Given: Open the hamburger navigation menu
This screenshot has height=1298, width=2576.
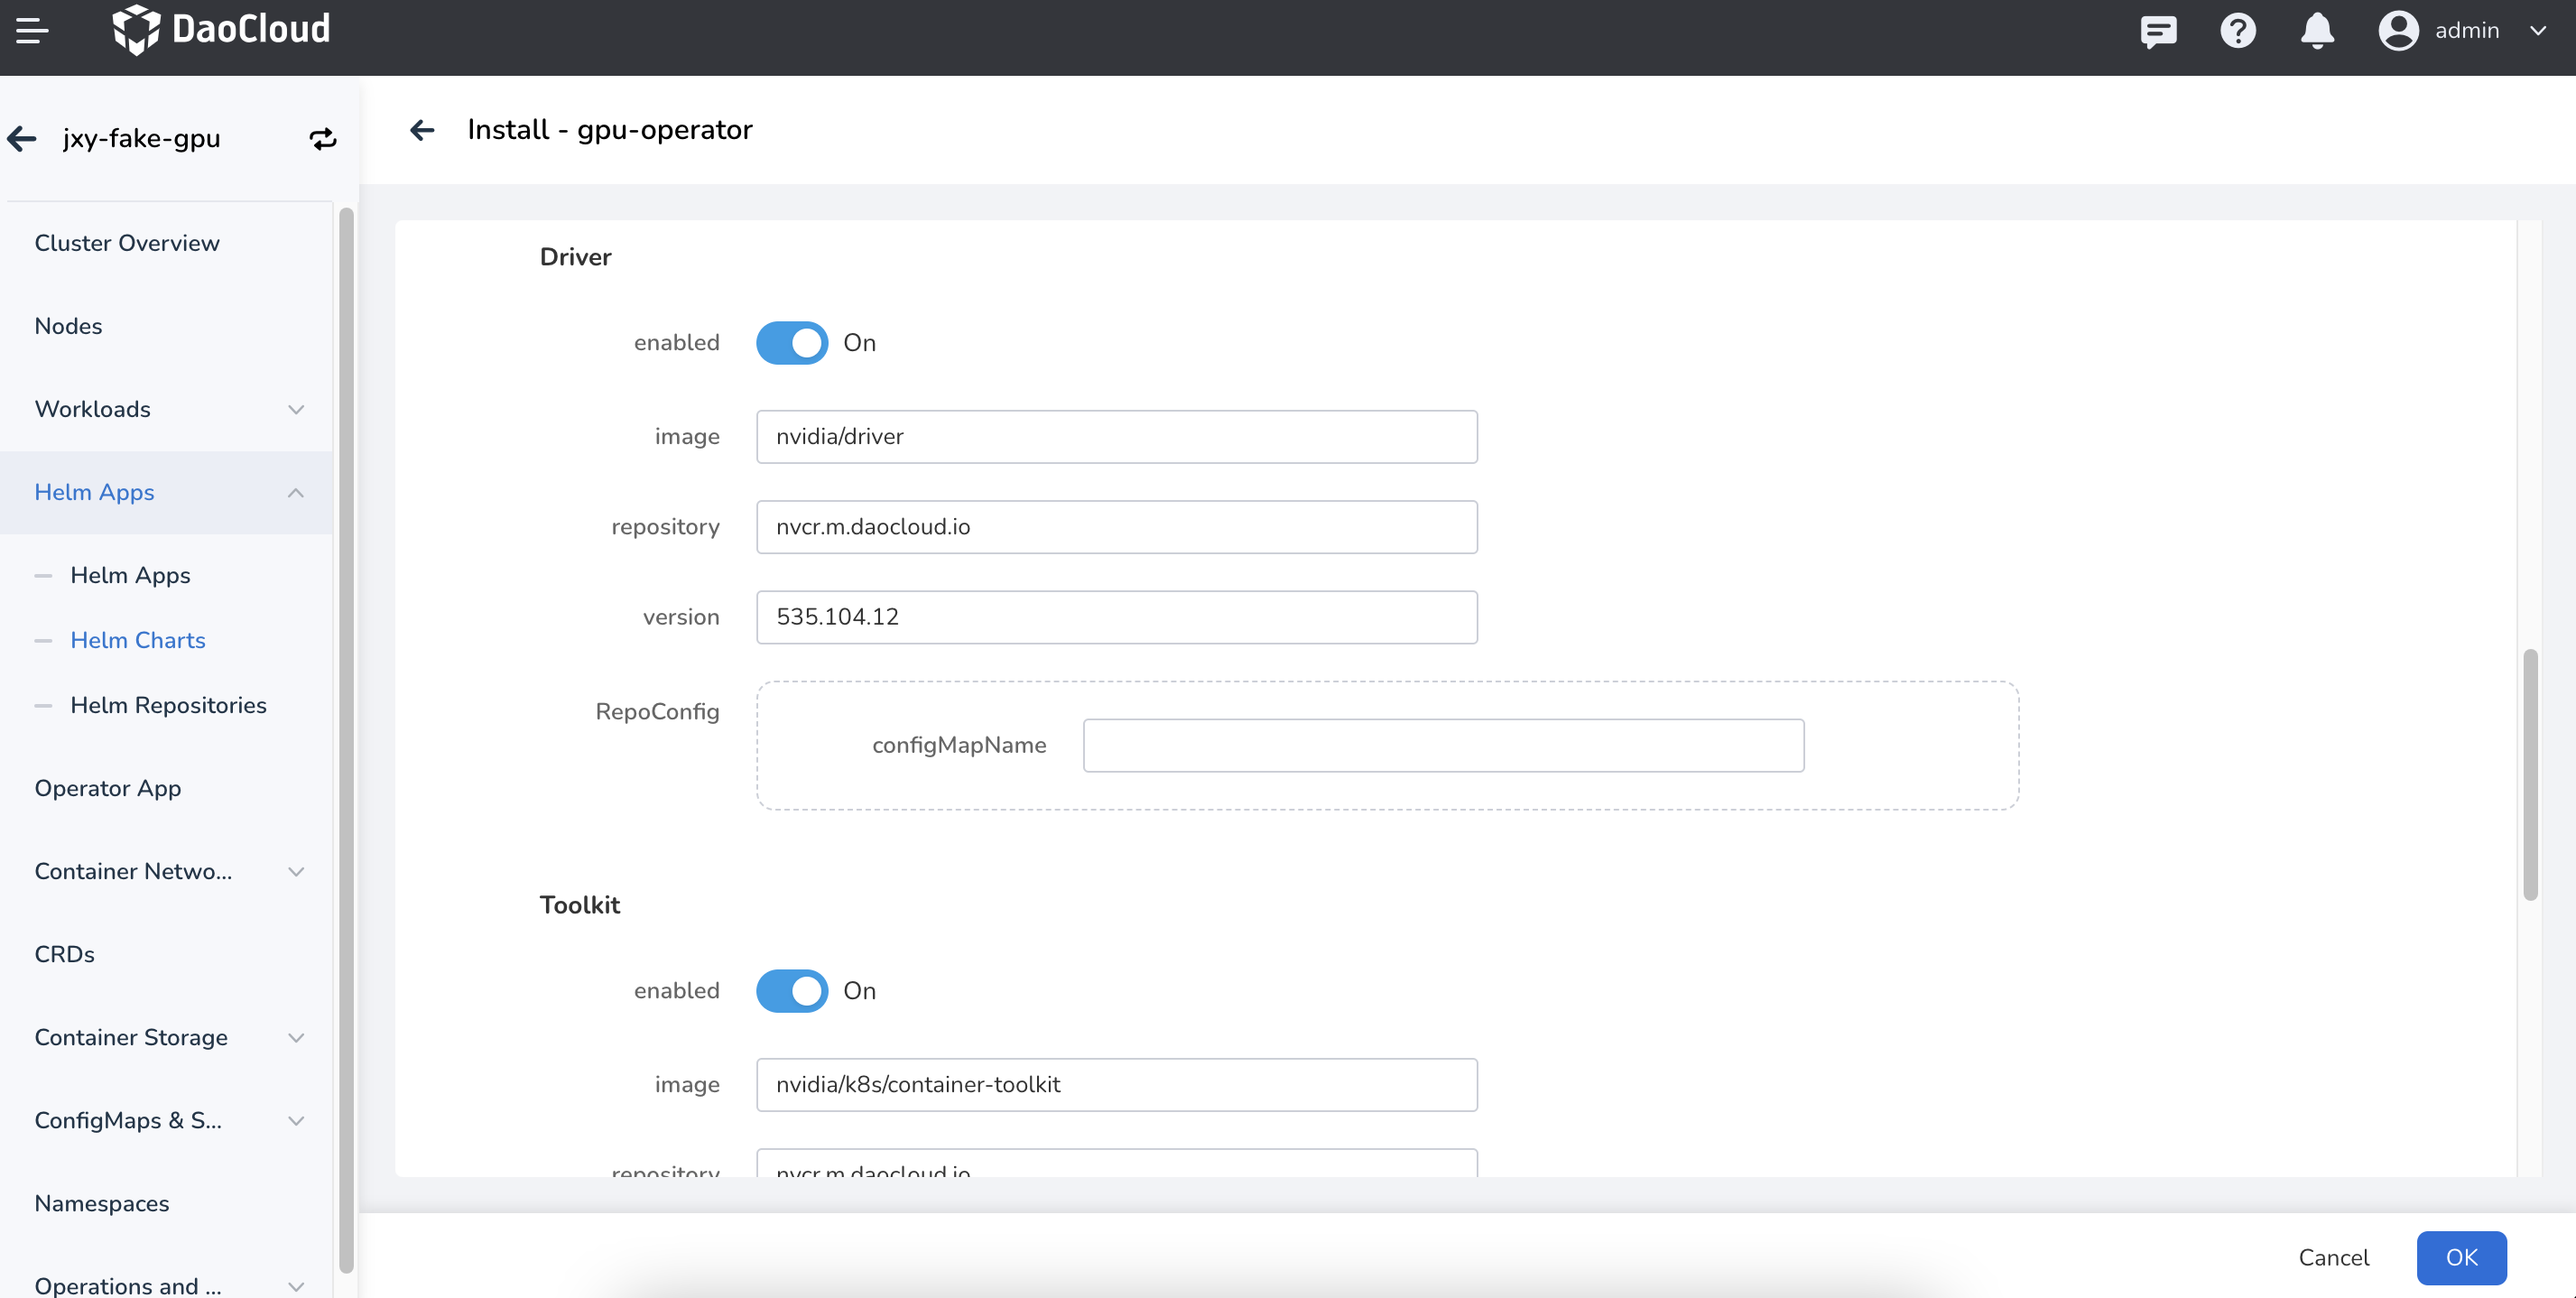Looking at the screenshot, I should coord(32,30).
